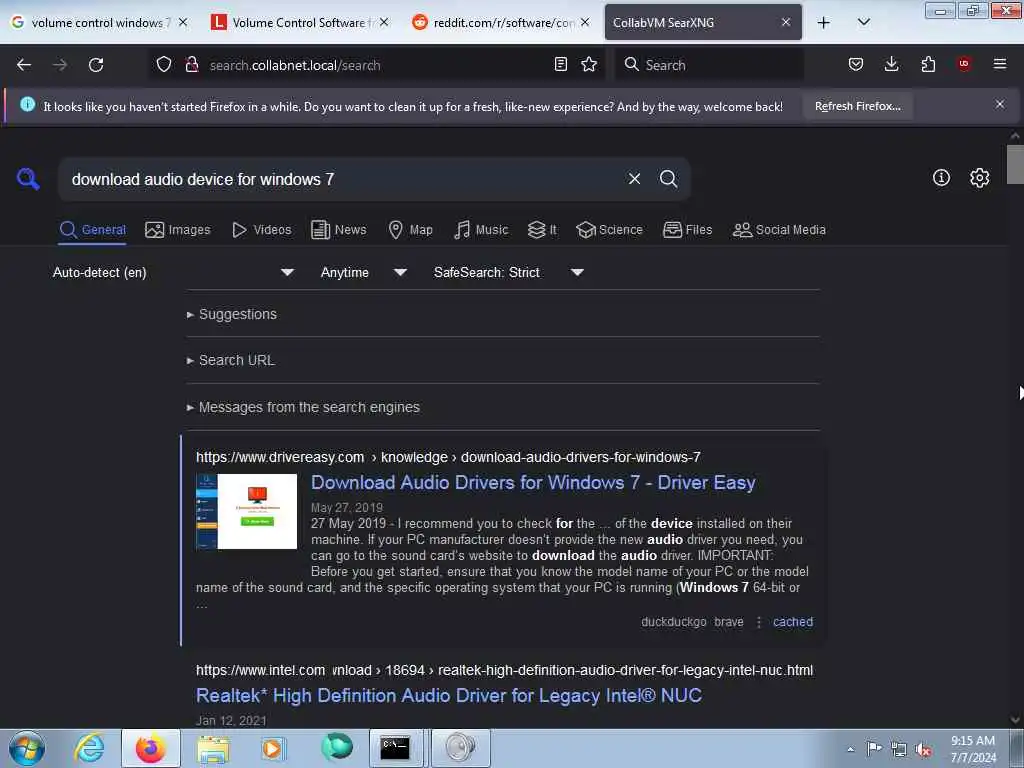Screen dimensions: 1024x768
Task: Open the speaker volume taskbar window
Action: (460, 748)
